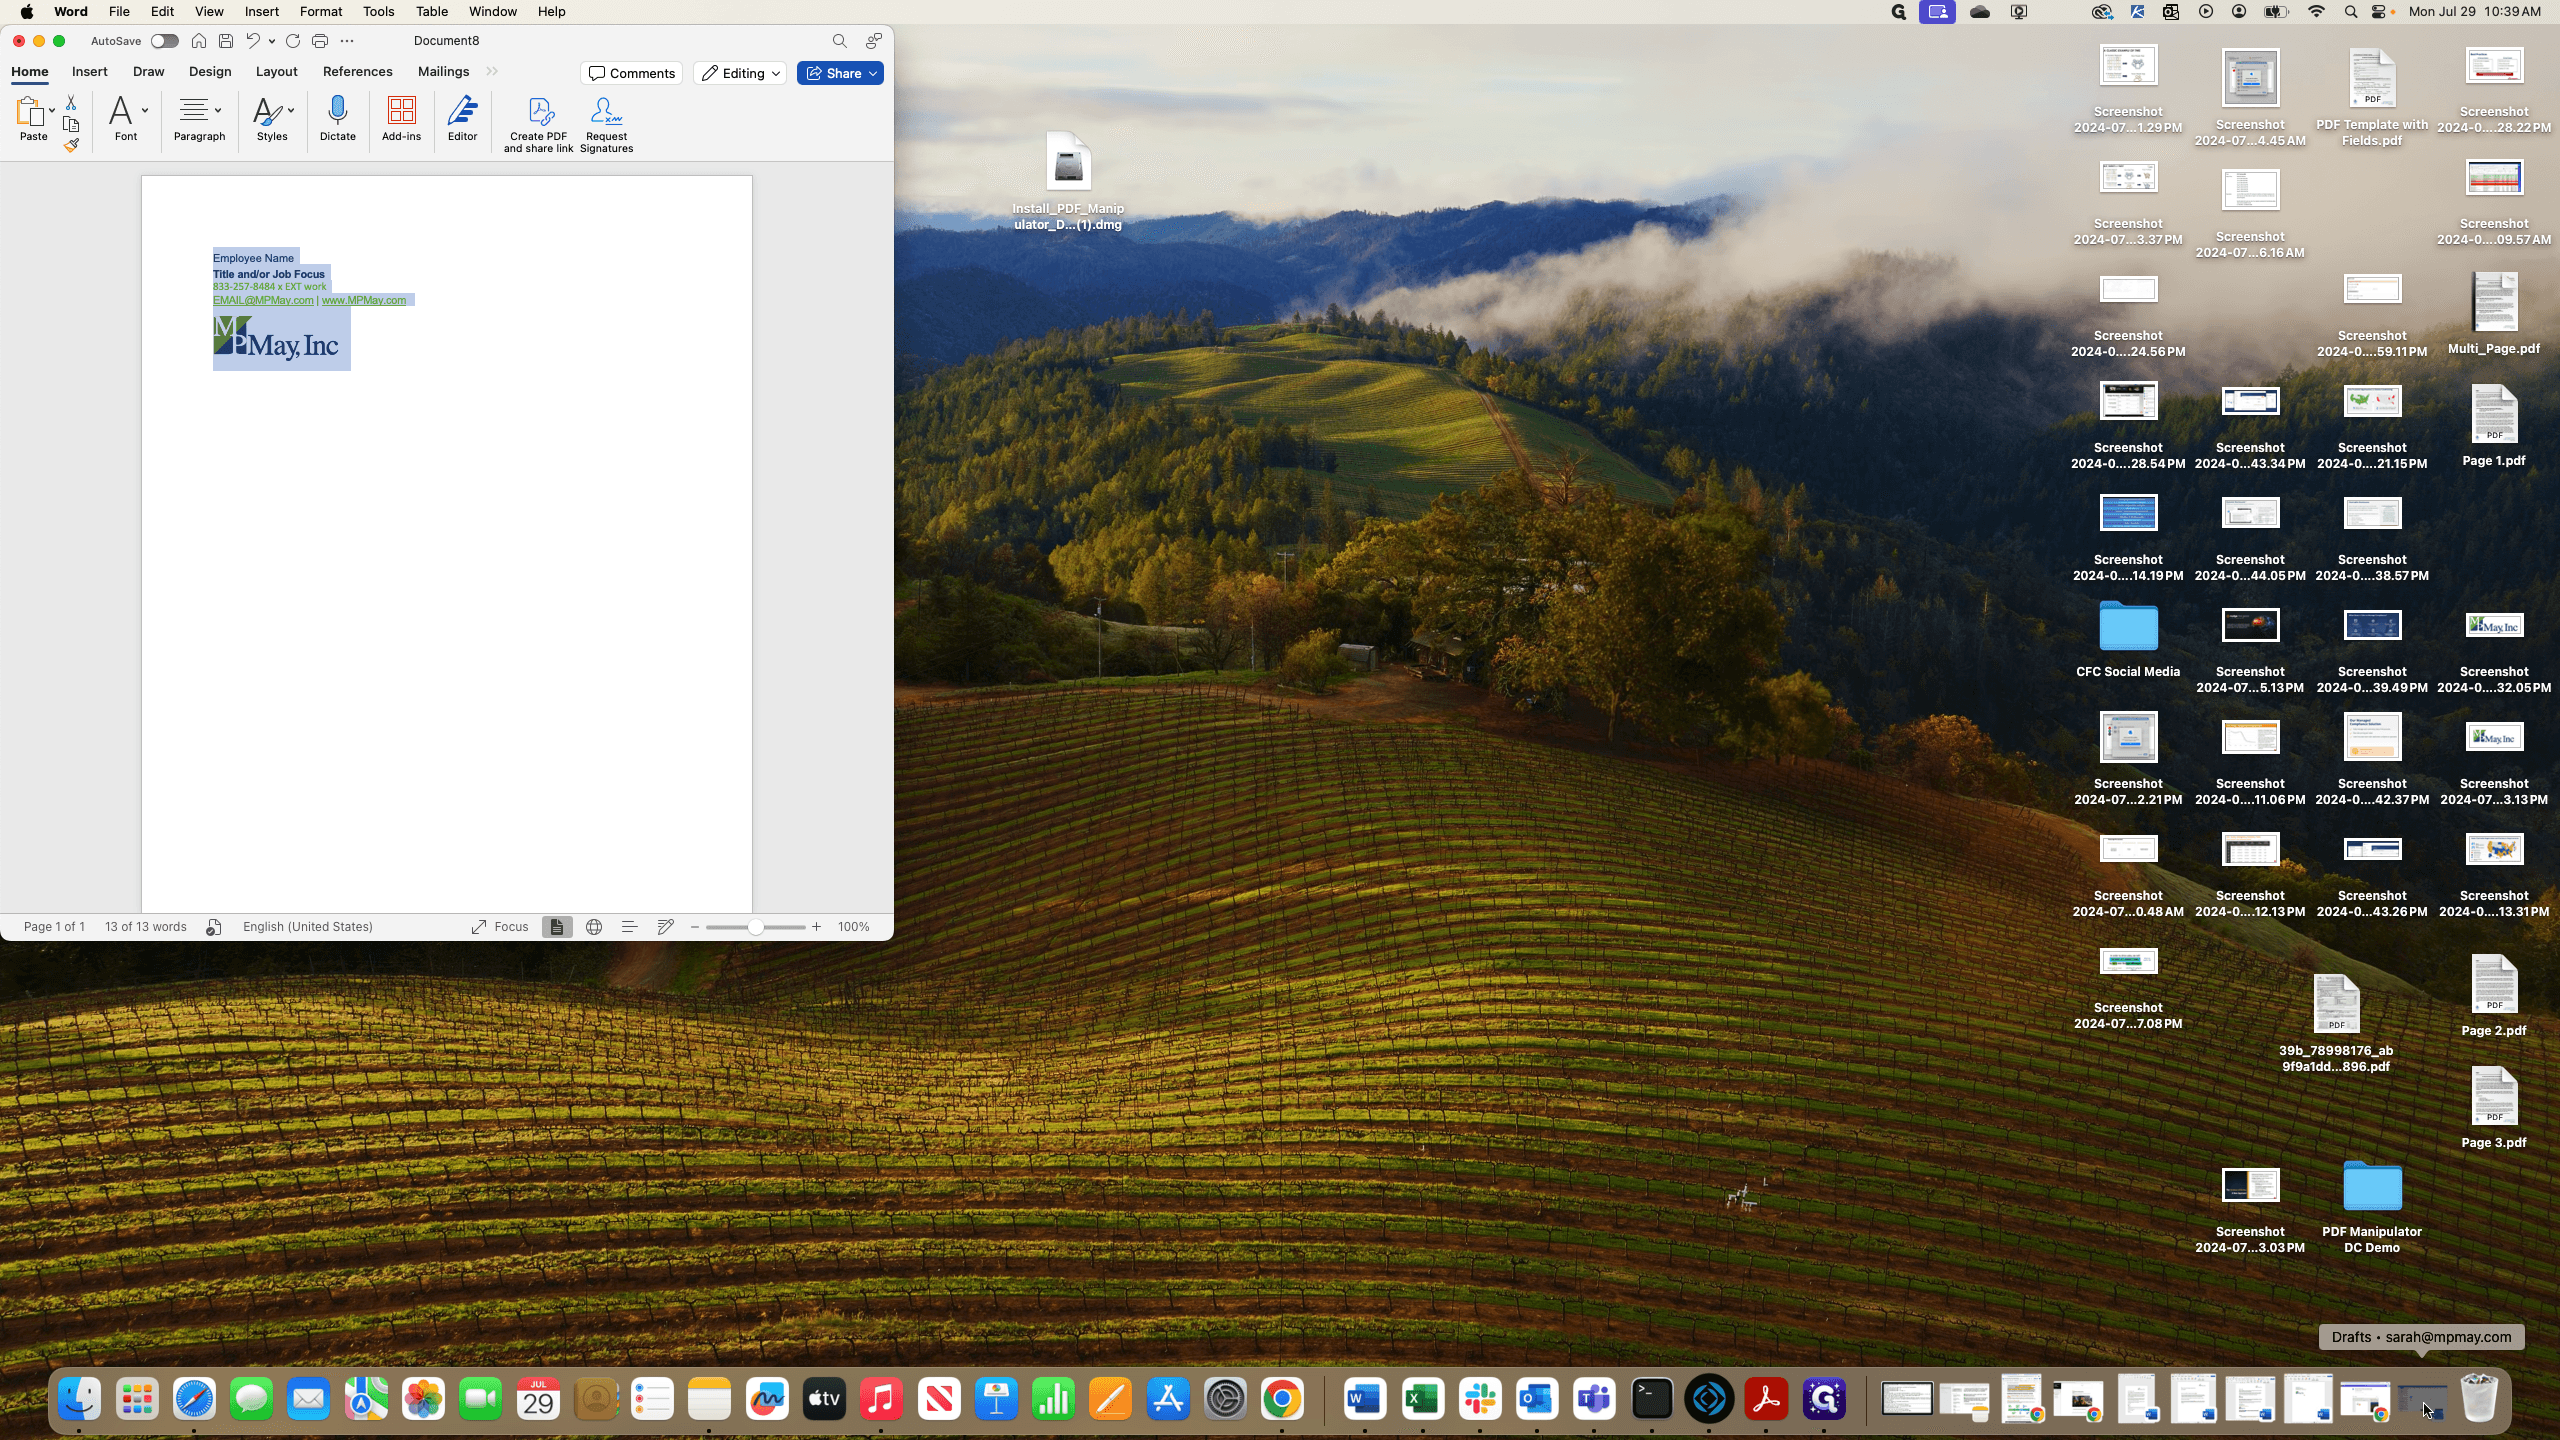This screenshot has height=1440, width=2560.
Task: Switch to the Draw ribbon tab
Action: [149, 72]
